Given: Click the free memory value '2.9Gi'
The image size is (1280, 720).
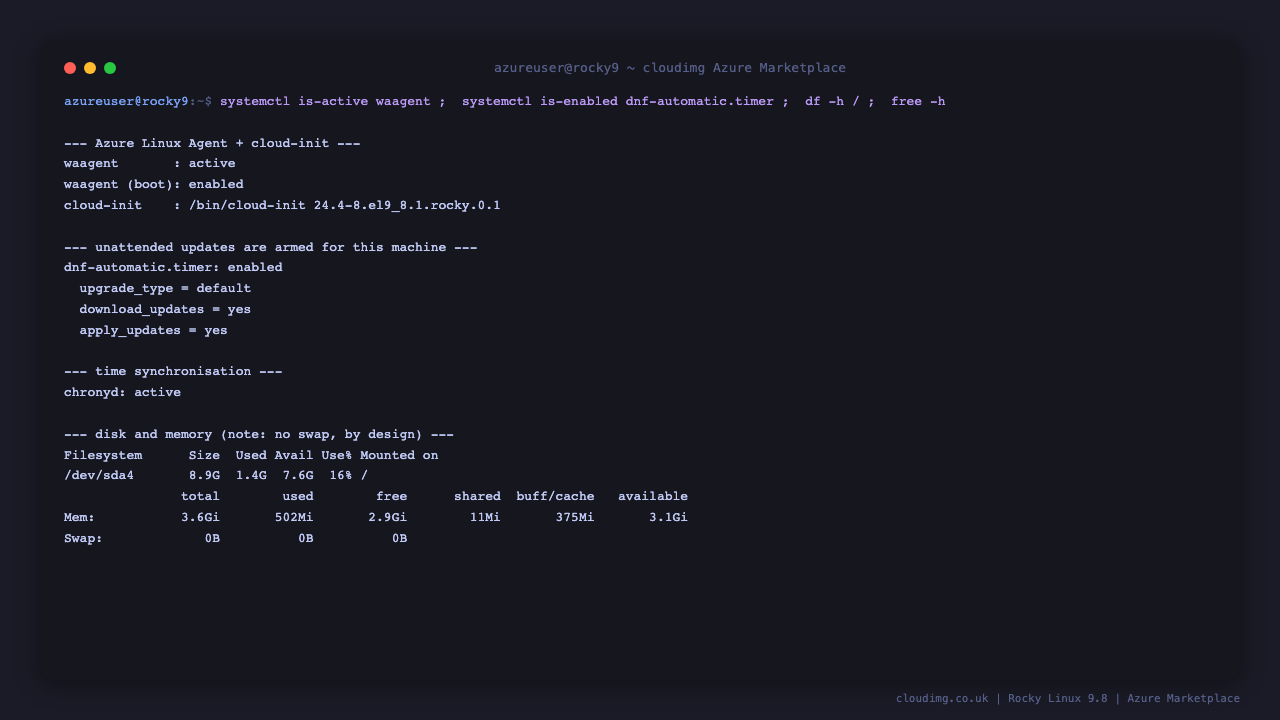Looking at the screenshot, I should pyautogui.click(x=388, y=517).
